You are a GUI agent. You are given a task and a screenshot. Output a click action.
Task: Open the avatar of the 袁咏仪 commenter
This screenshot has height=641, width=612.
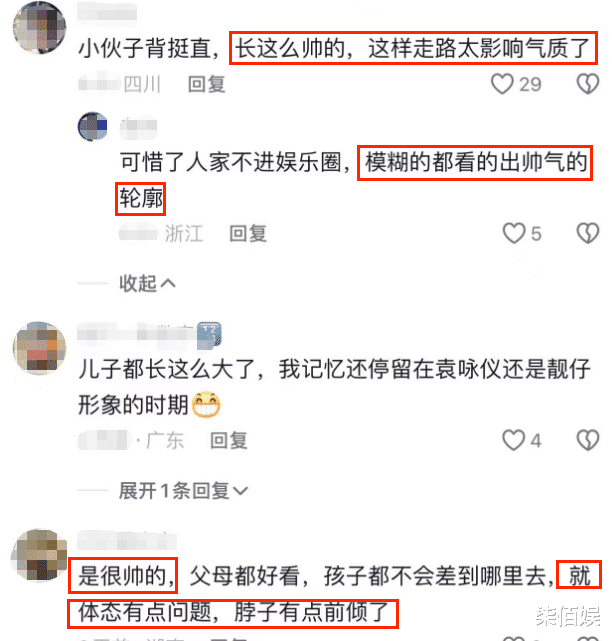coord(39,348)
